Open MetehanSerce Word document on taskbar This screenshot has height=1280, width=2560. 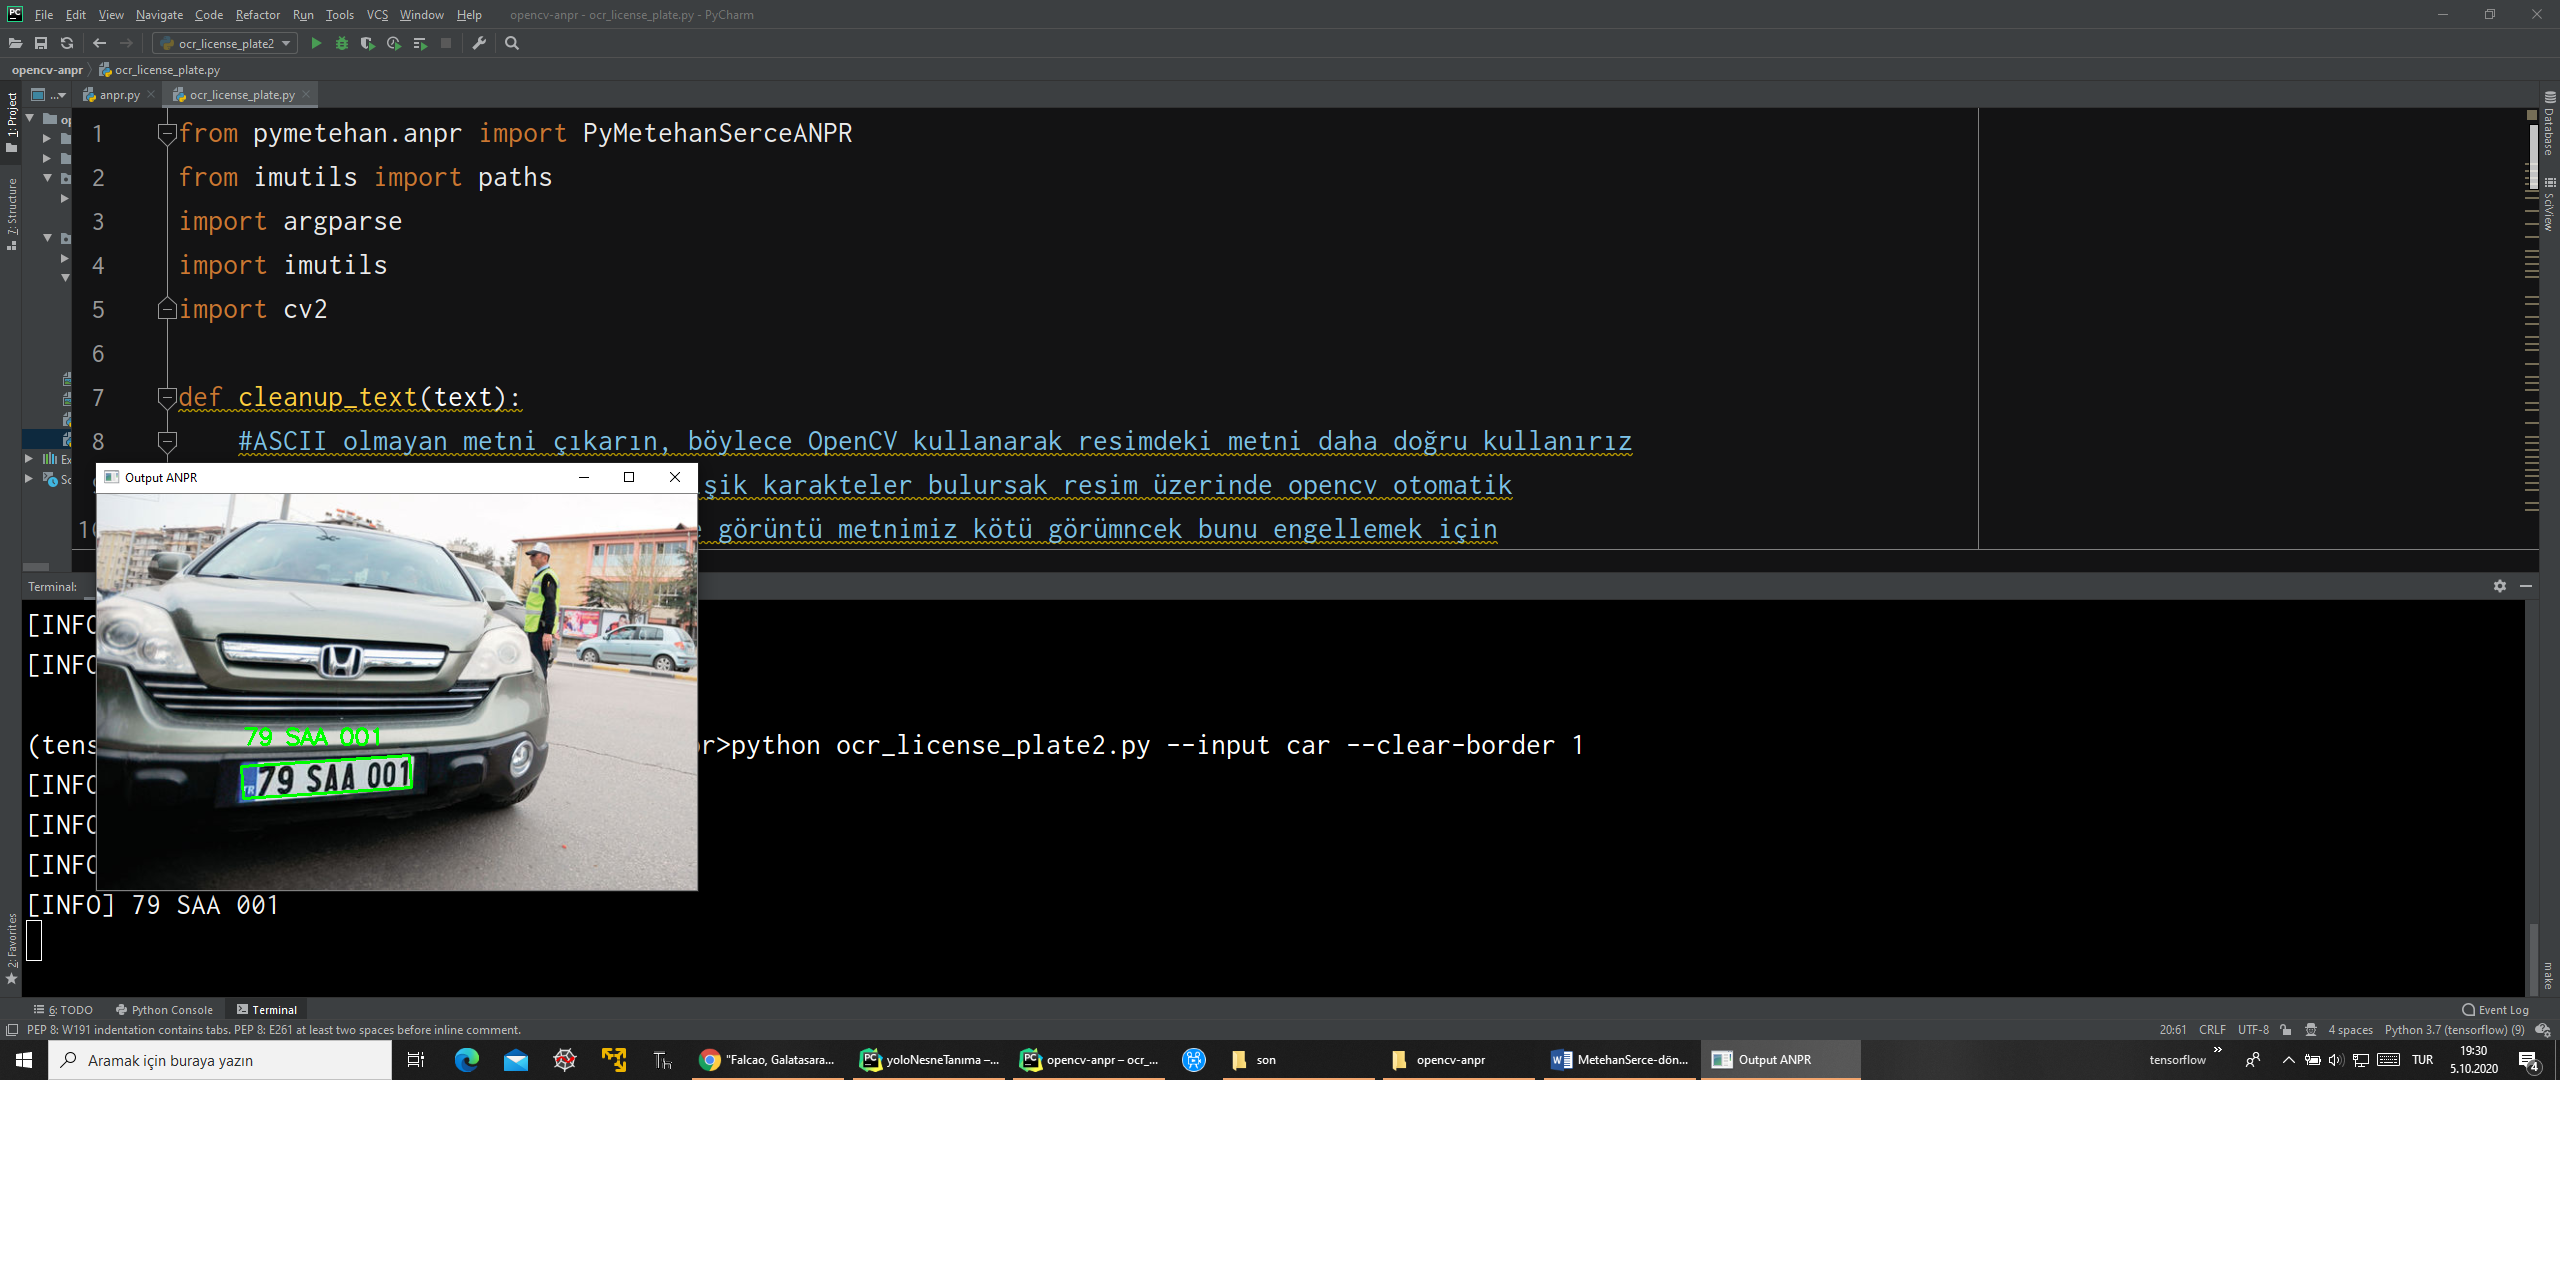pos(1620,1060)
